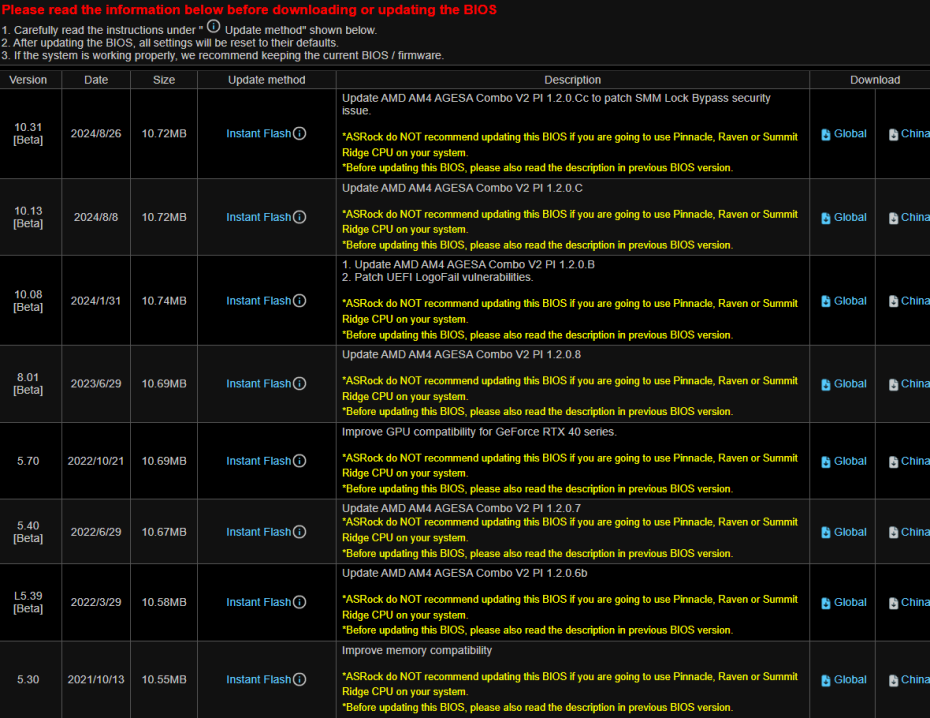
Task: Click Global download file icon for BIOS 5.70
Action: (826, 462)
